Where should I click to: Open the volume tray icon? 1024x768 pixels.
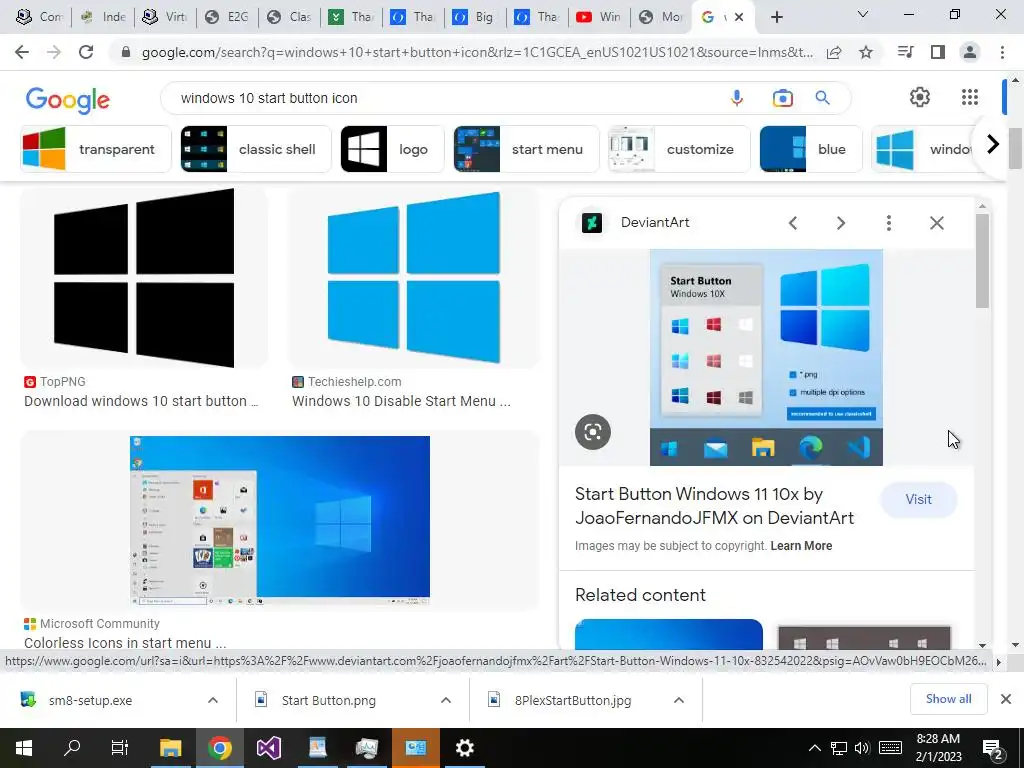coord(862,748)
